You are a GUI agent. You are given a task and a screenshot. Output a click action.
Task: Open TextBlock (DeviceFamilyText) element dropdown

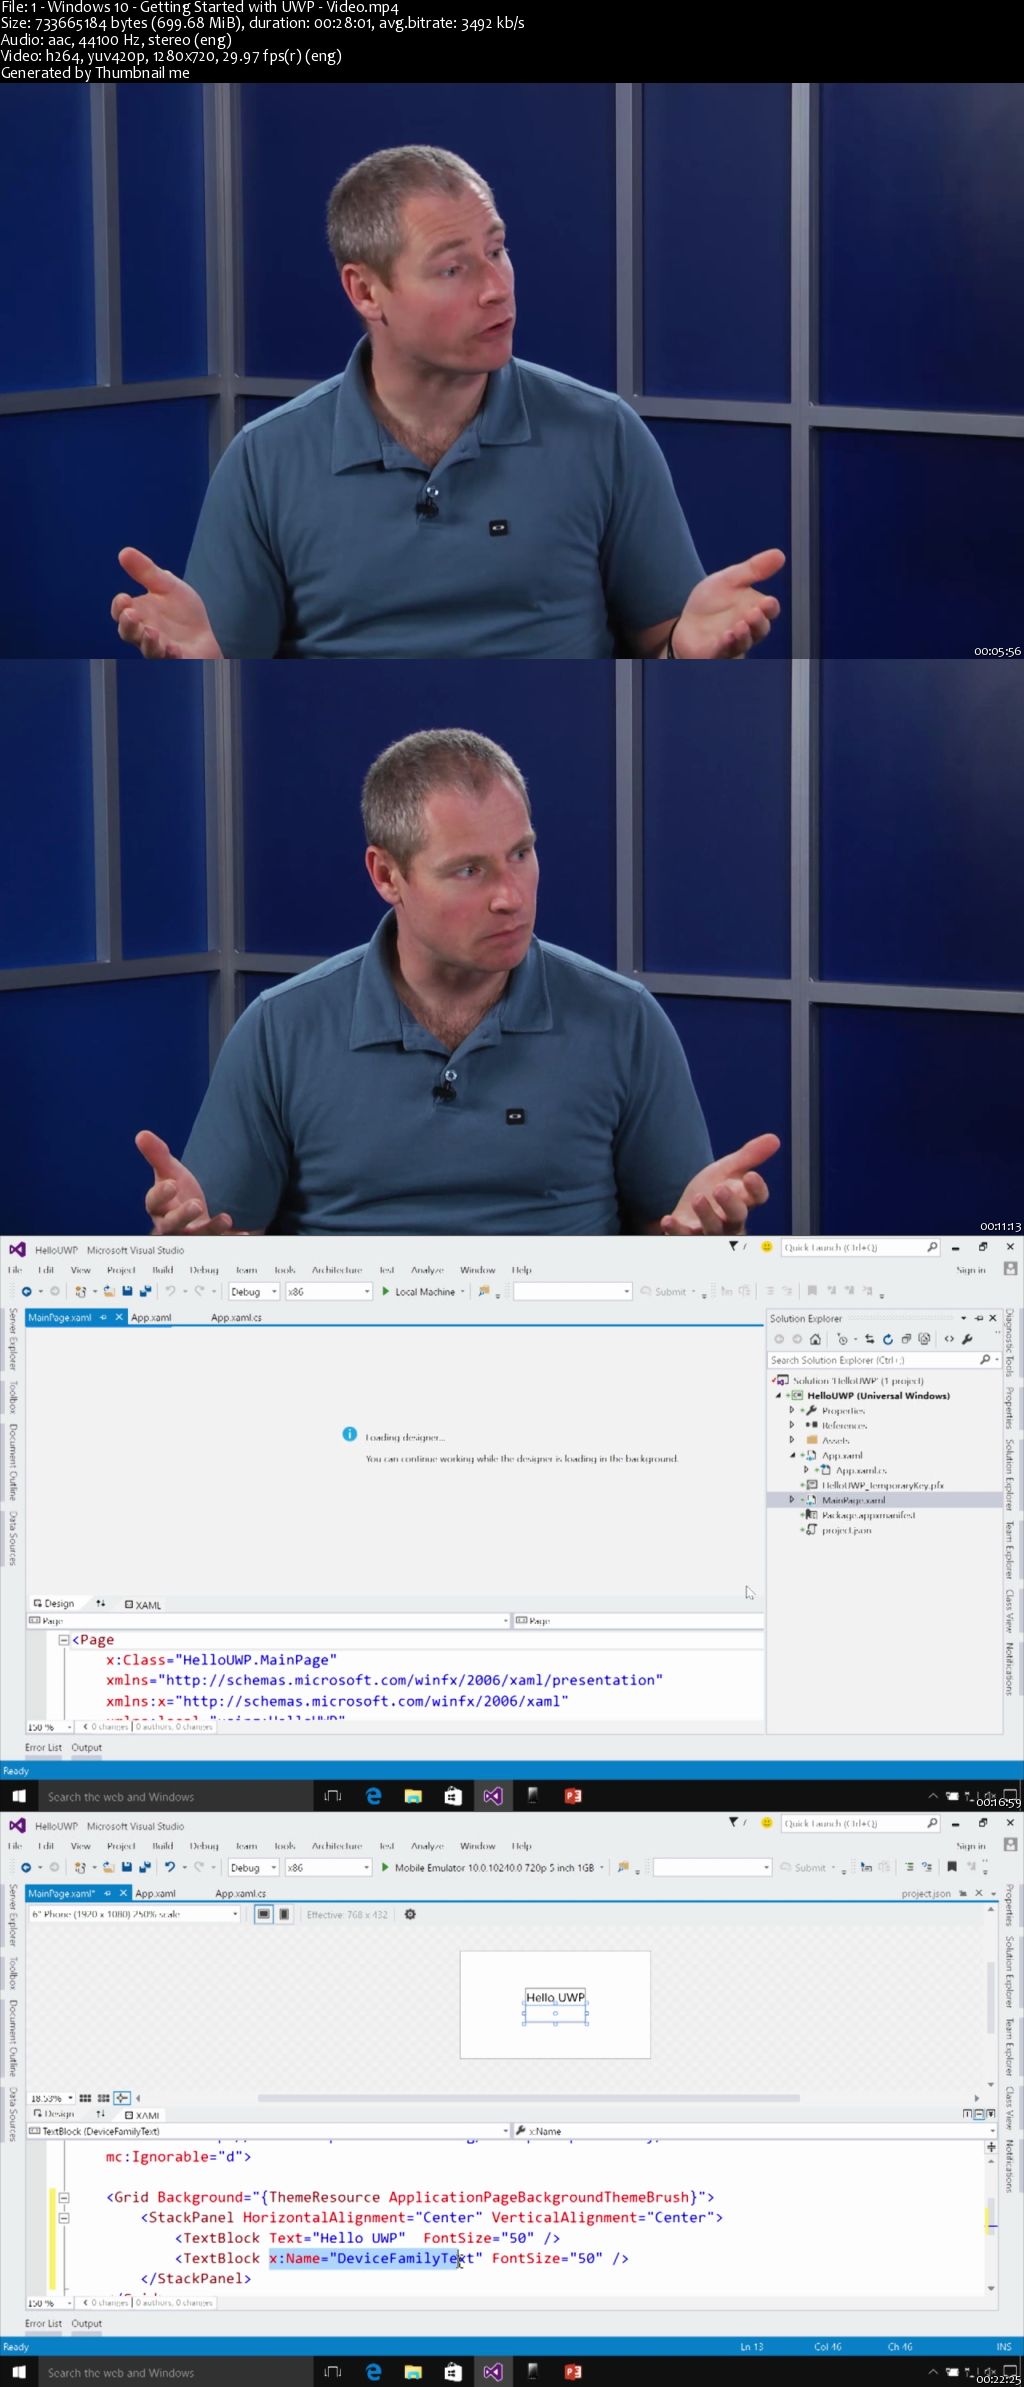268,2131
